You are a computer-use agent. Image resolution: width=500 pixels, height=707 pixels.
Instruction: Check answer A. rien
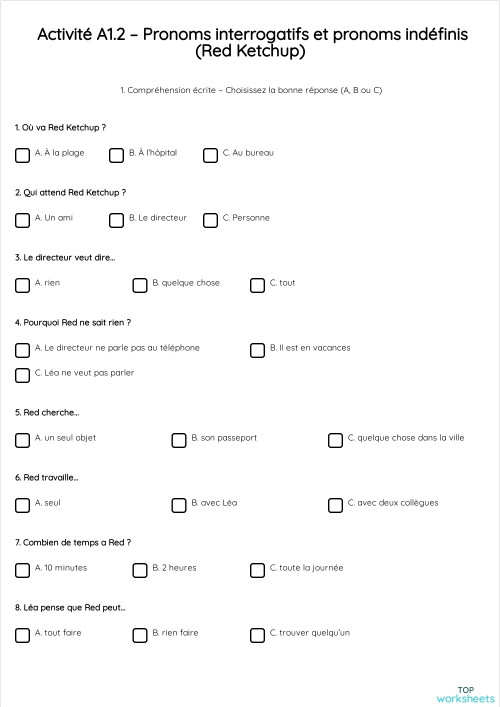(x=23, y=285)
